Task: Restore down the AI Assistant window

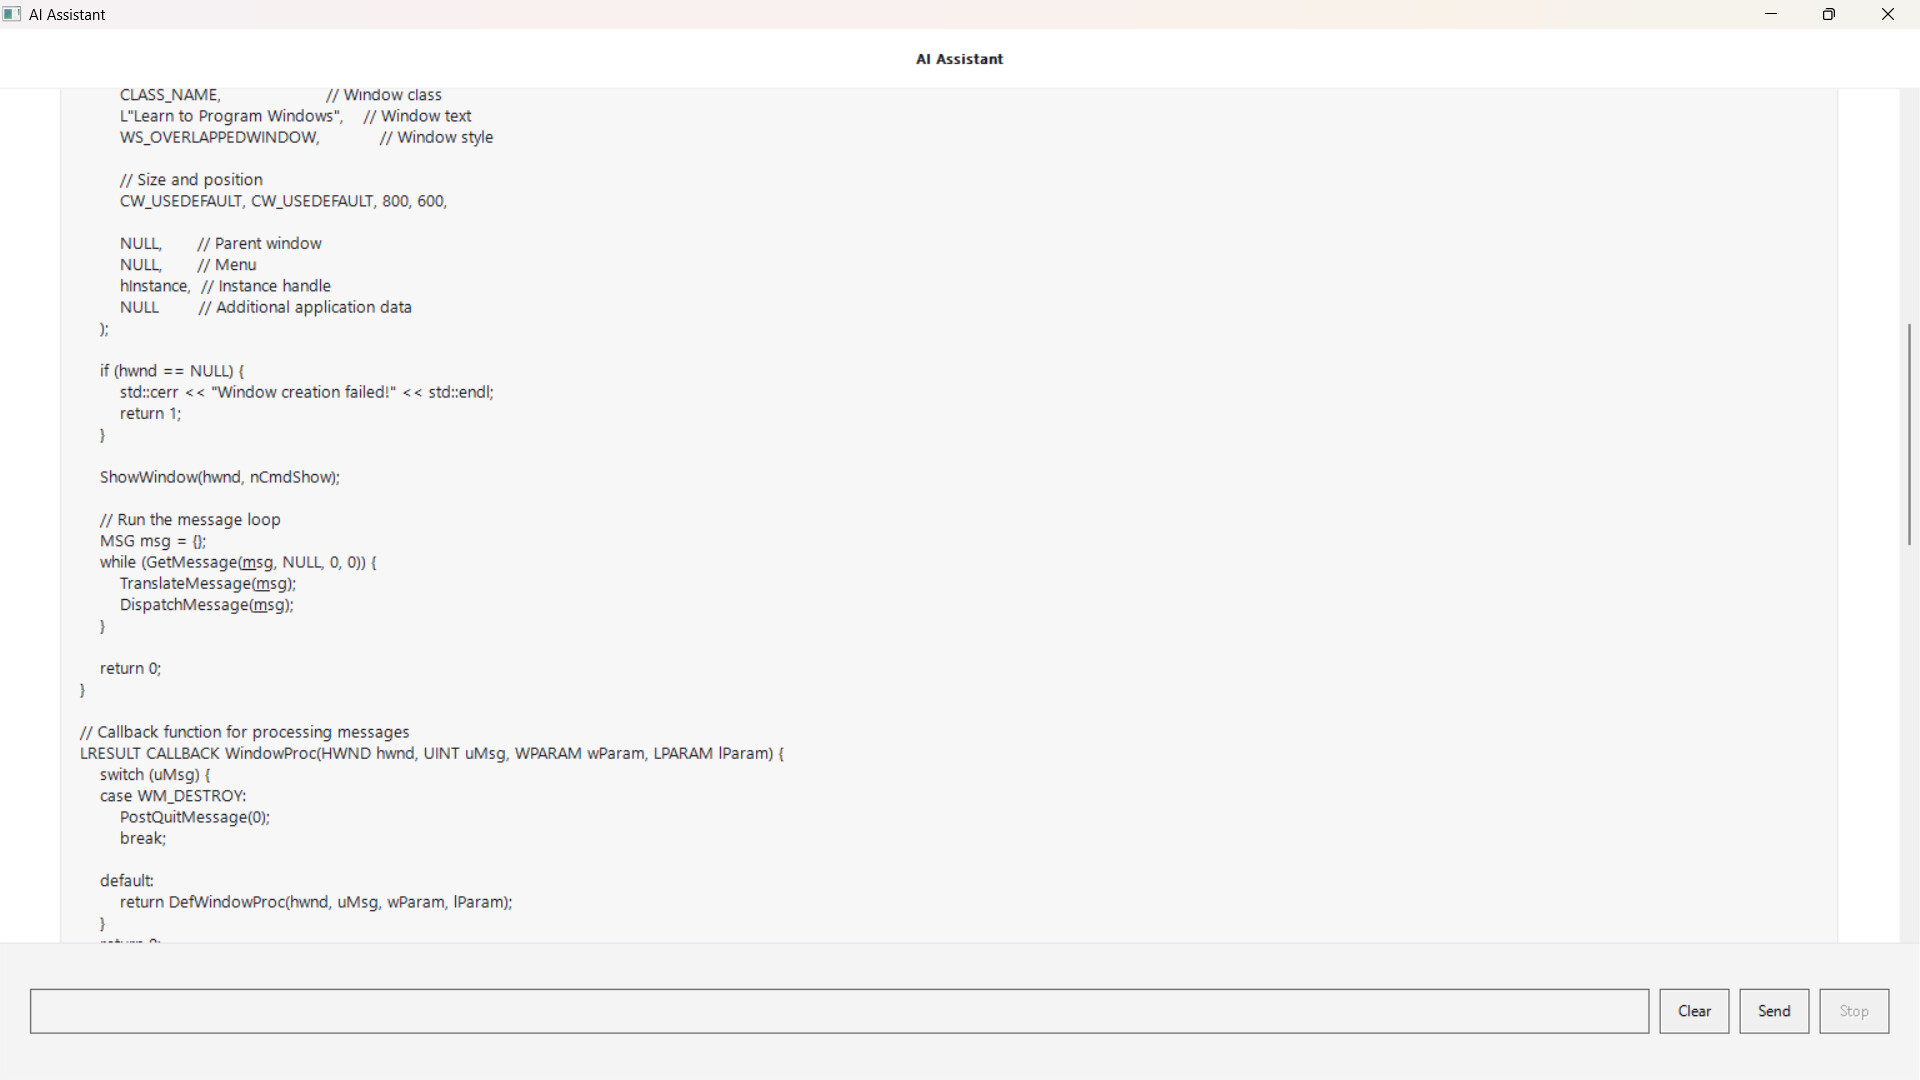Action: coord(1829,14)
